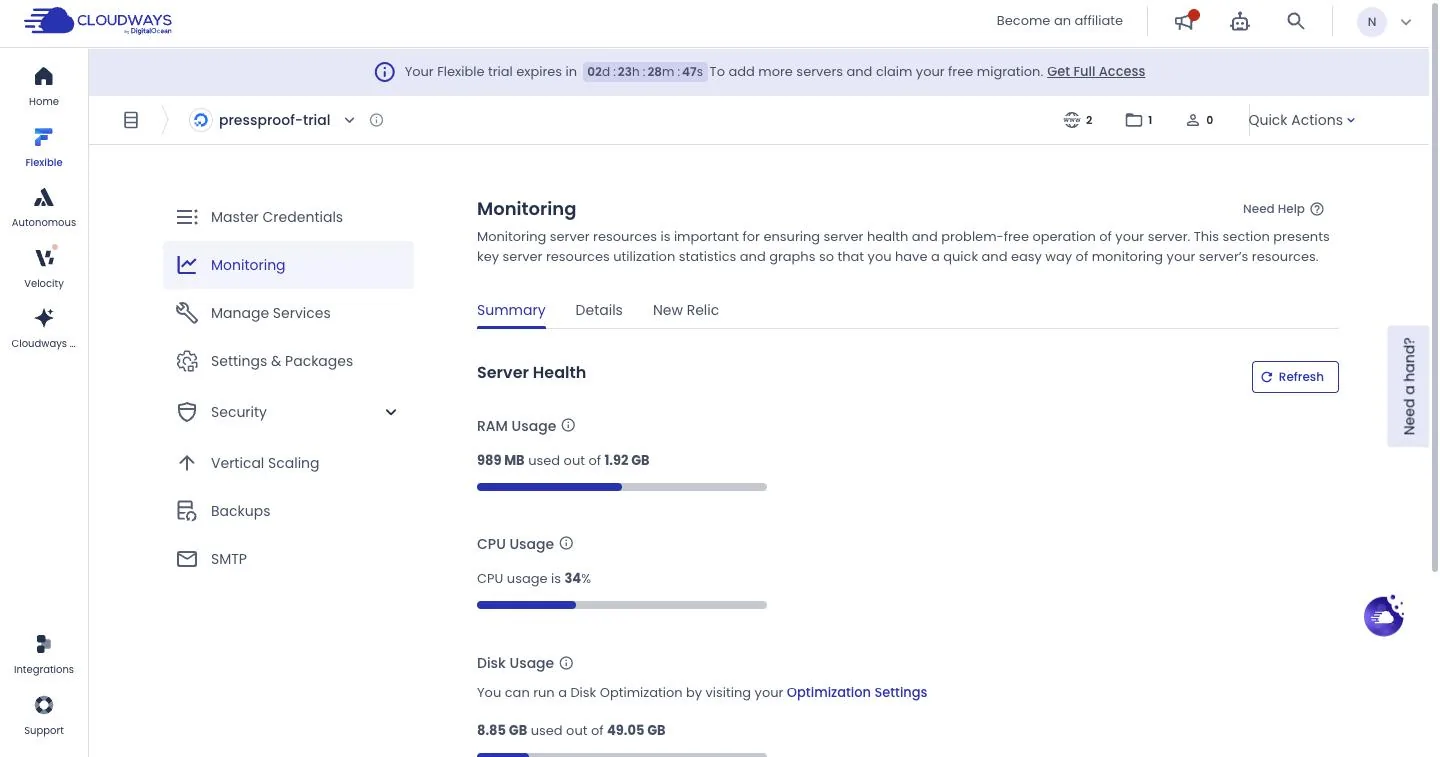Click Become an affiliate link
This screenshot has width=1440, height=757.
1060,20
